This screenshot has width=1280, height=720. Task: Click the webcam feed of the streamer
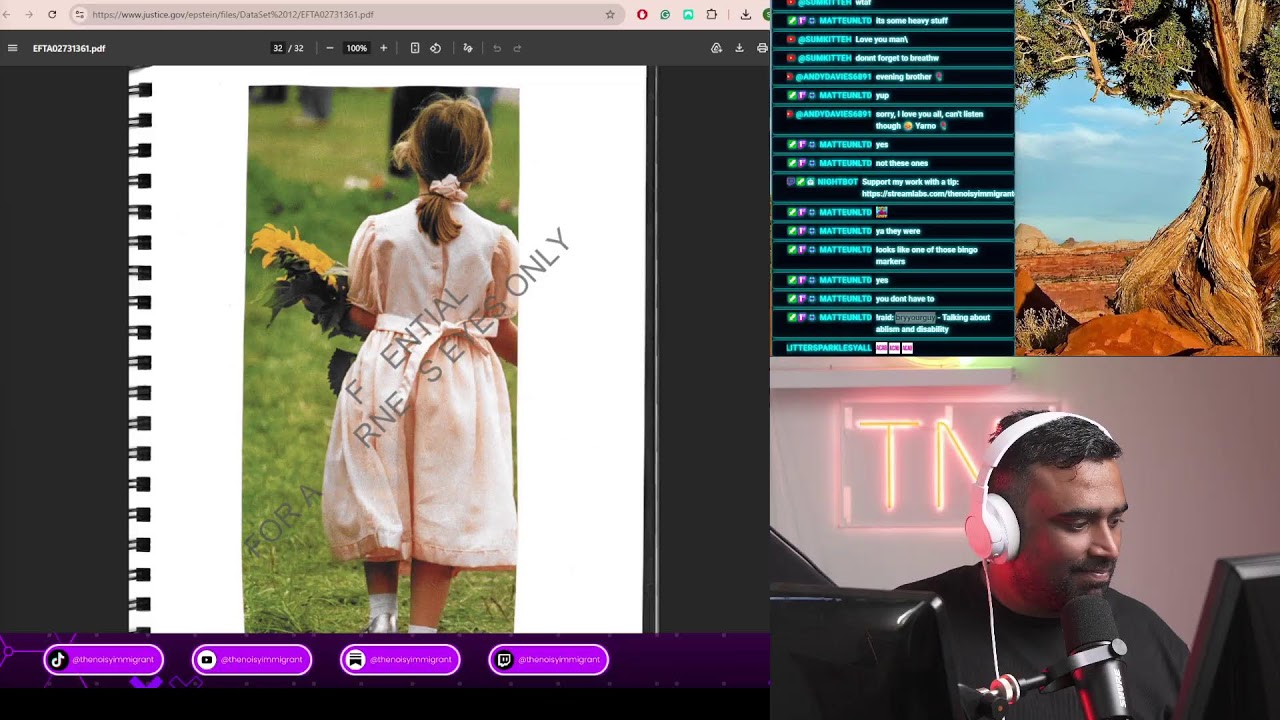tap(1025, 538)
